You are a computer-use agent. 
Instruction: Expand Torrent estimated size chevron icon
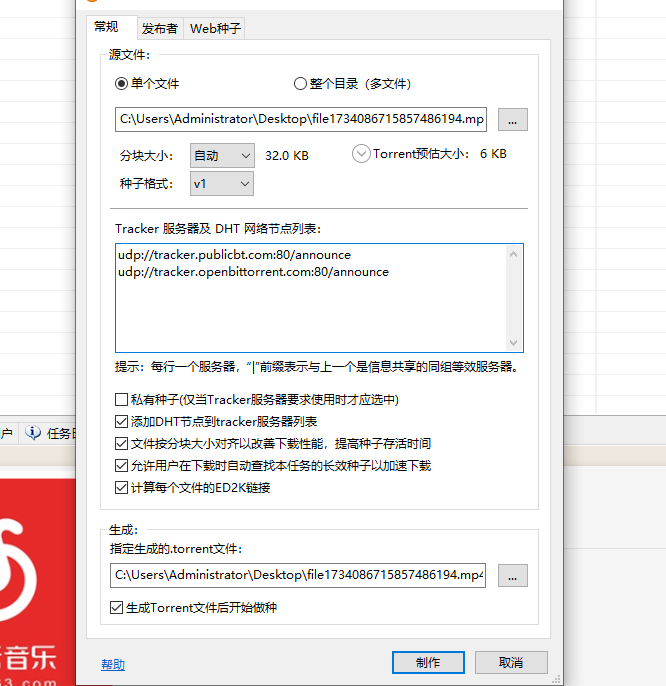tap(361, 154)
